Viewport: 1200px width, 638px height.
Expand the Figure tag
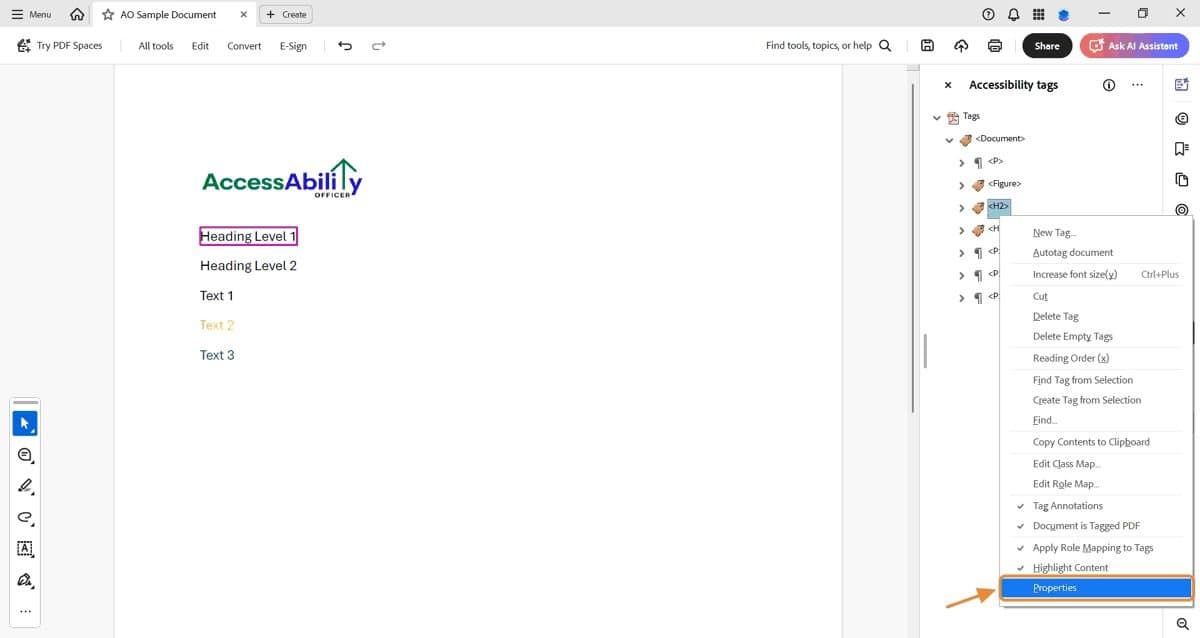pos(961,184)
